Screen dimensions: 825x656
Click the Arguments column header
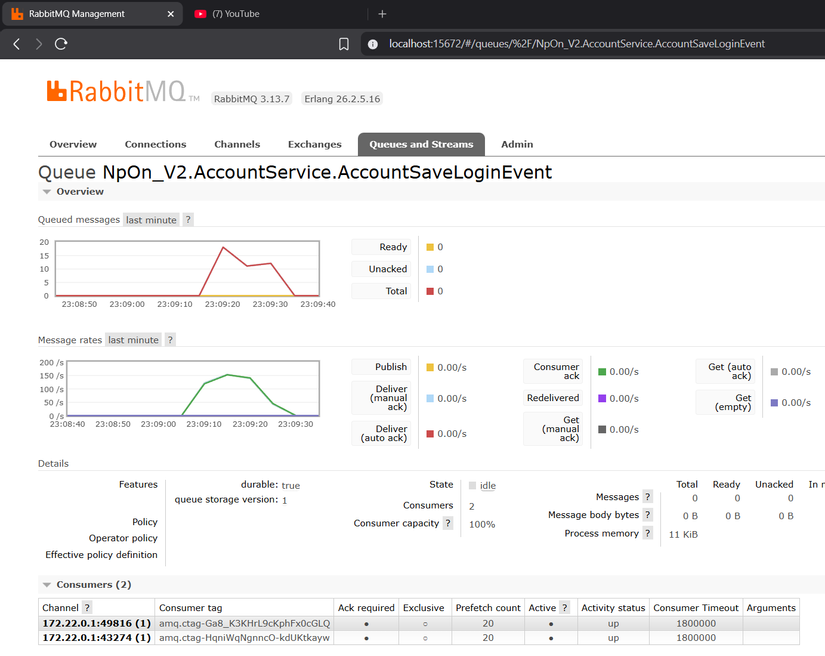tap(771, 608)
